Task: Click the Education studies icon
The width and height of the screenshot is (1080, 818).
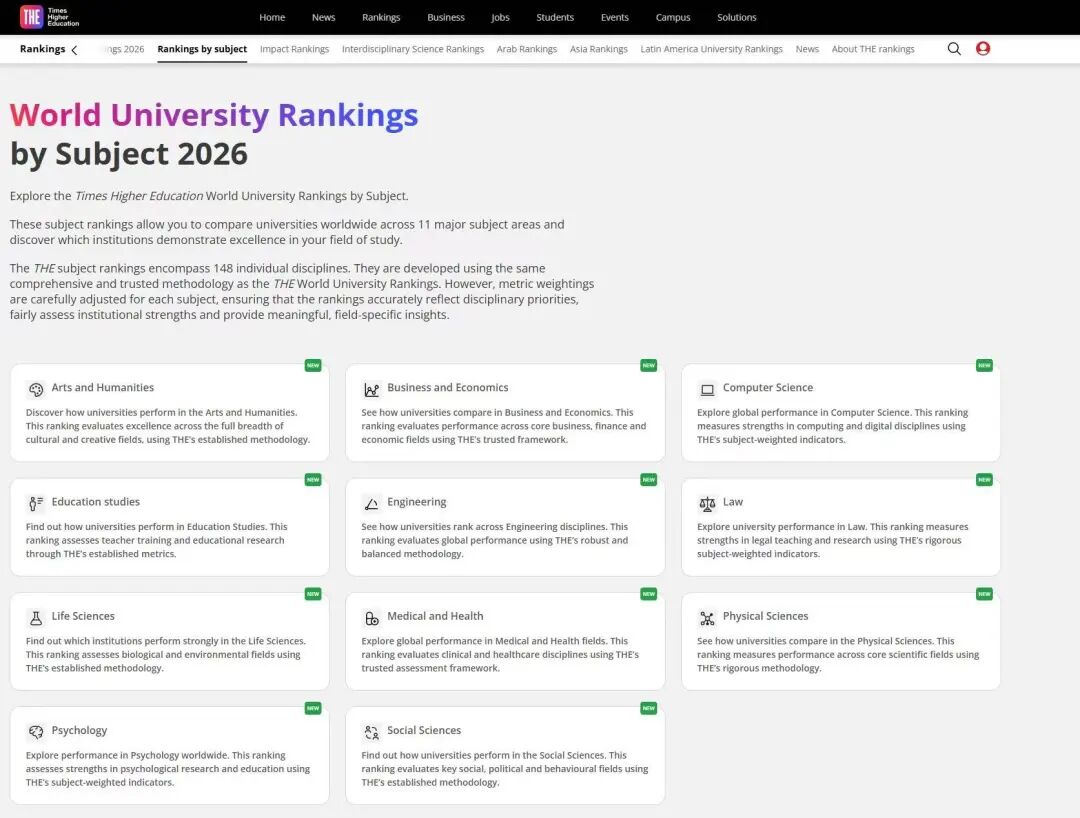Action: [x=38, y=500]
